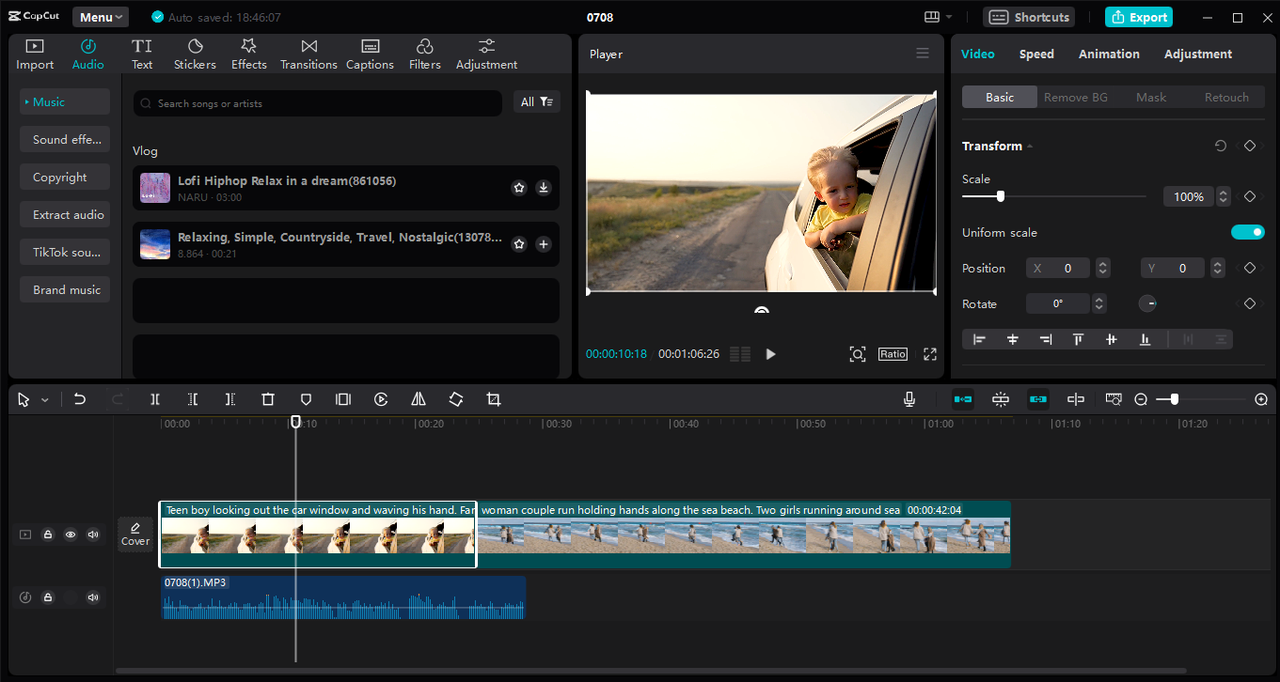Click the Cover button on timeline
Screen dimensions: 1280x682
click(x=135, y=534)
